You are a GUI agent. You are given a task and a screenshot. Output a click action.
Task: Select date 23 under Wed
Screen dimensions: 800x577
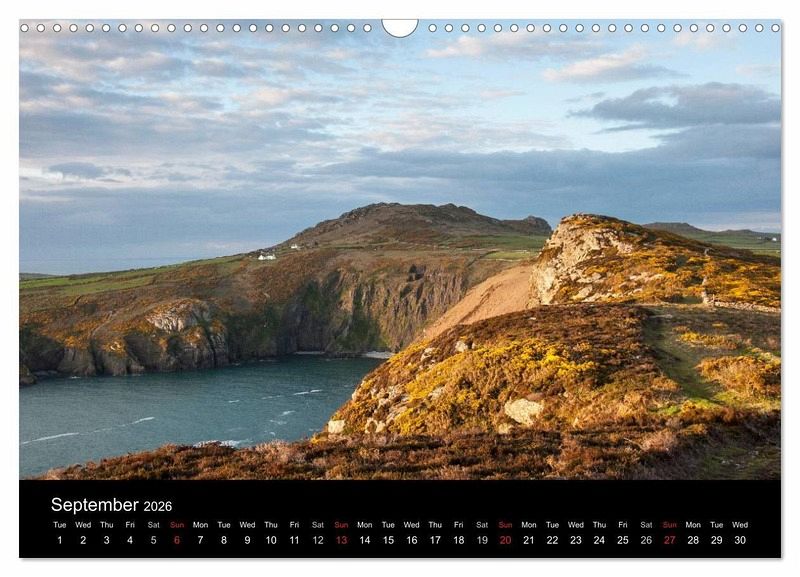pyautogui.click(x=576, y=540)
